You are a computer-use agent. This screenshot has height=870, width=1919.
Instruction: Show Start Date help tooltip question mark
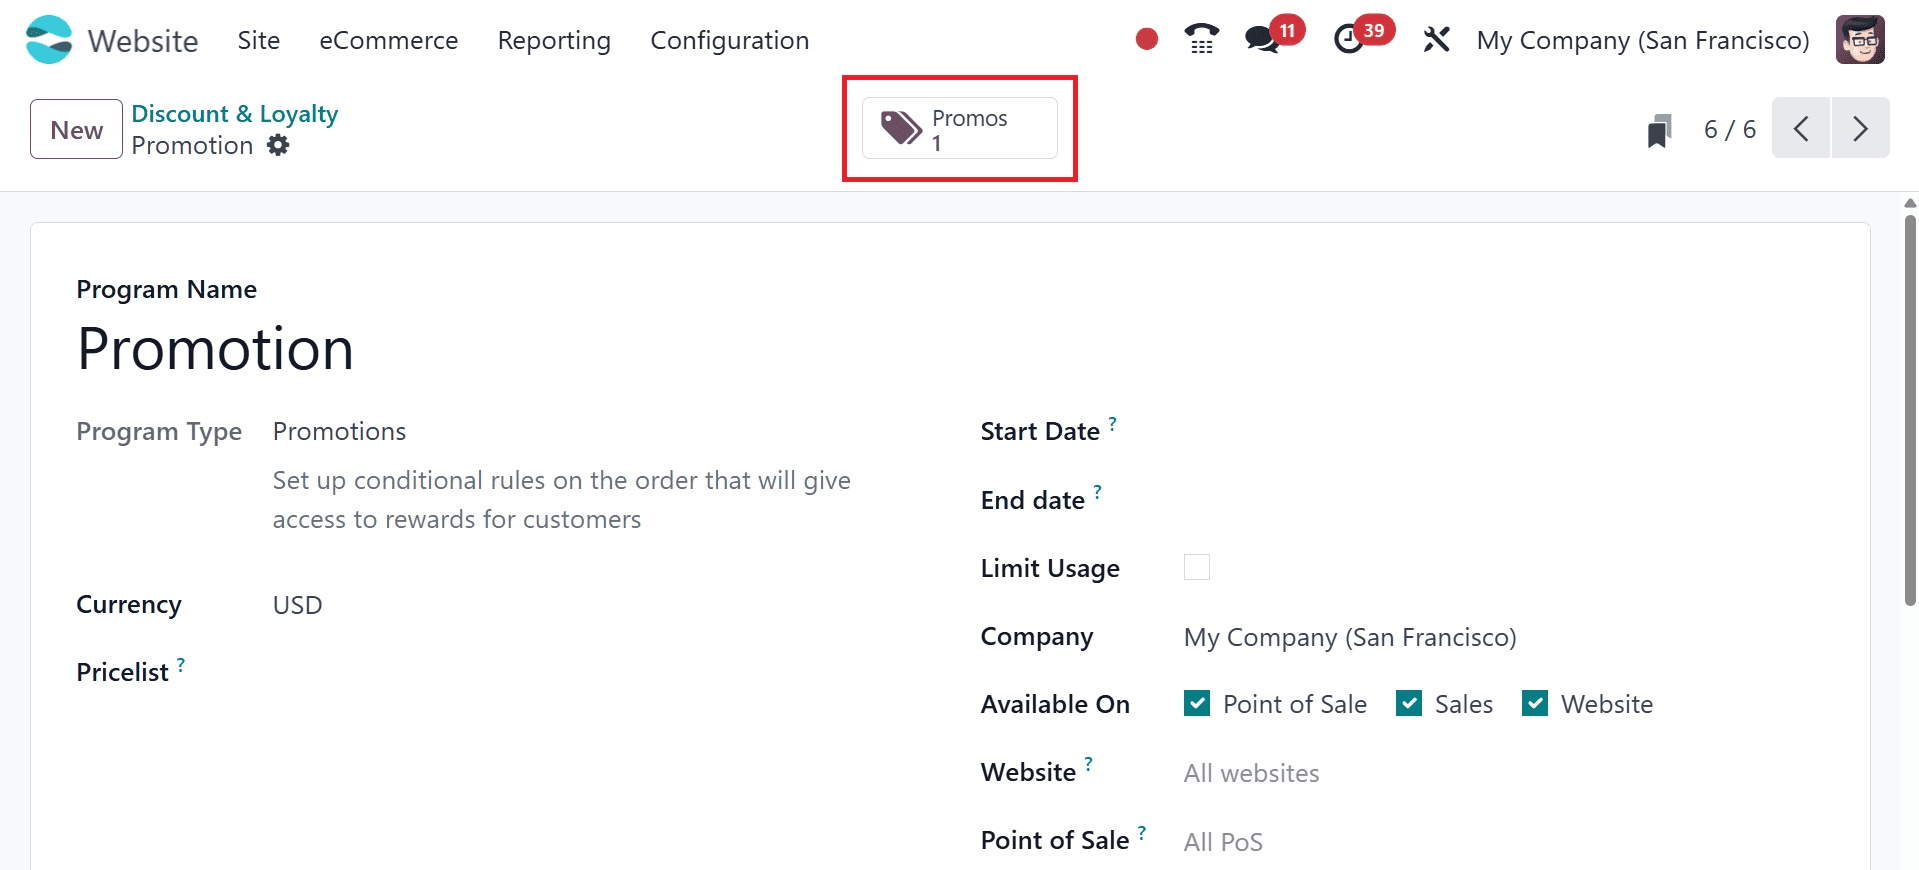coord(1112,423)
